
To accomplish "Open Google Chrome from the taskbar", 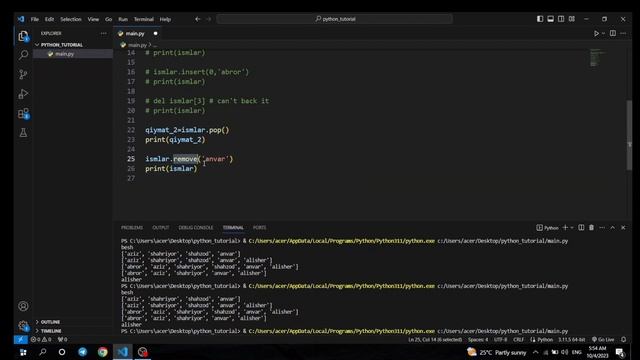I will (x=102, y=352).
